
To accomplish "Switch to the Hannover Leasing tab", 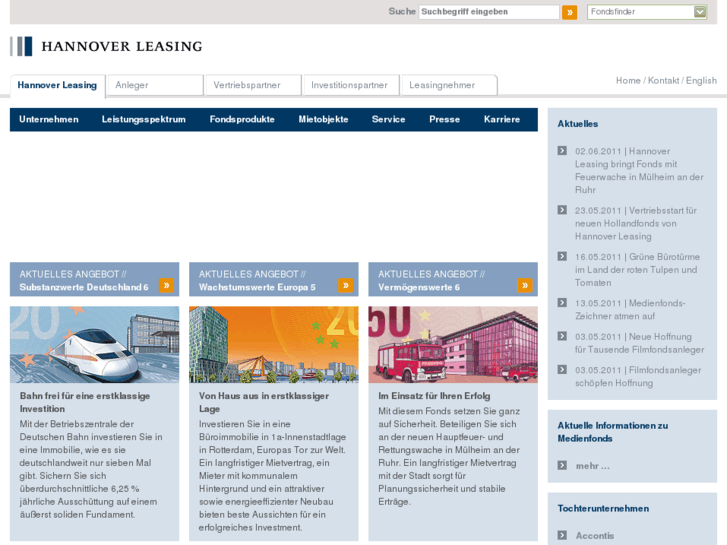I will coord(57,85).
